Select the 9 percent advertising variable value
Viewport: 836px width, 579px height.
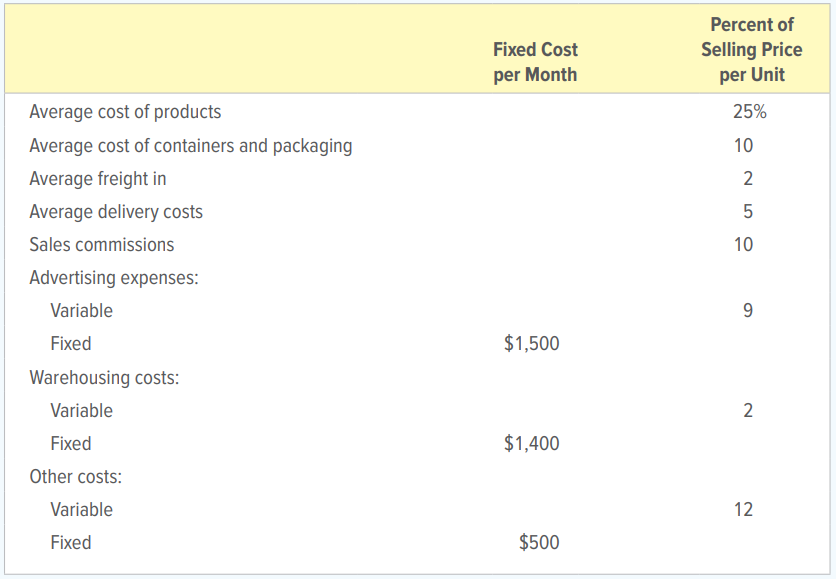coord(747,310)
